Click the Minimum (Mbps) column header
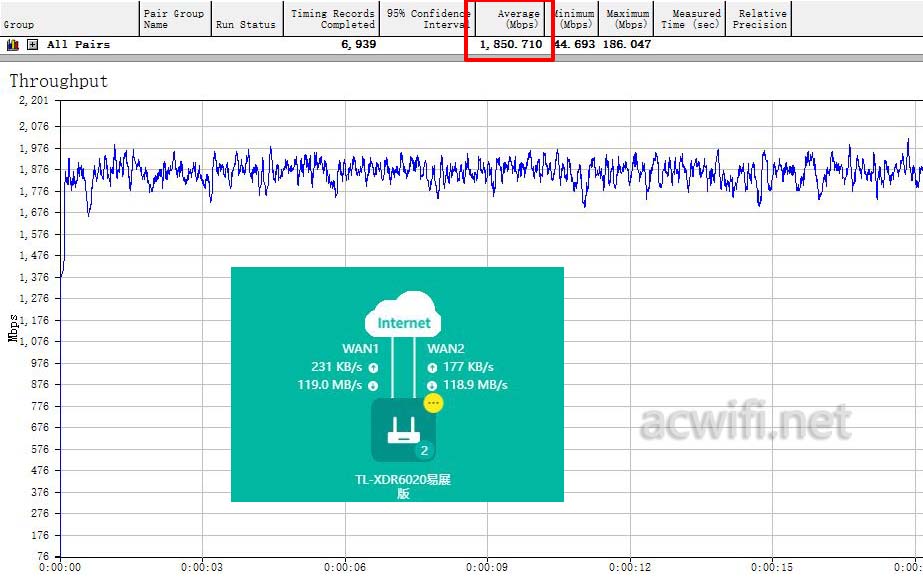This screenshot has width=923, height=581. 574,19
